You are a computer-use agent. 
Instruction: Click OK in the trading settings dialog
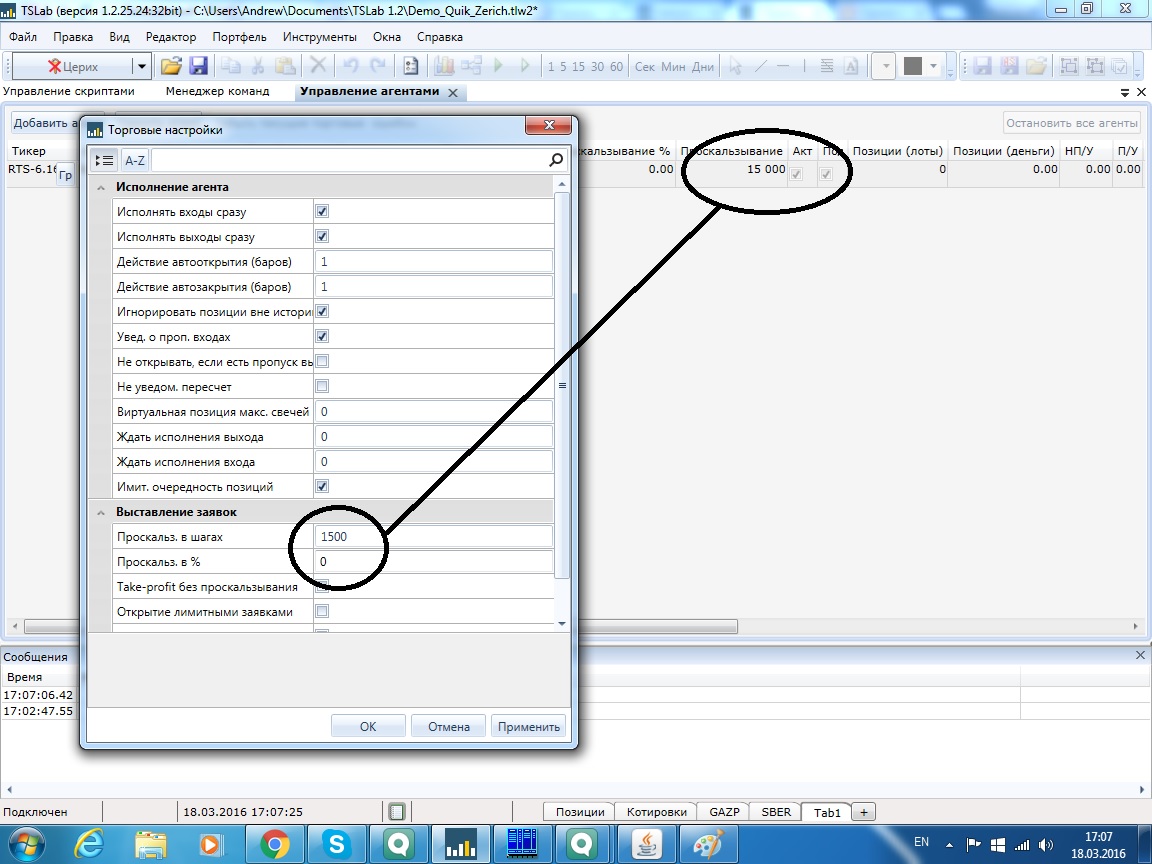(368, 726)
